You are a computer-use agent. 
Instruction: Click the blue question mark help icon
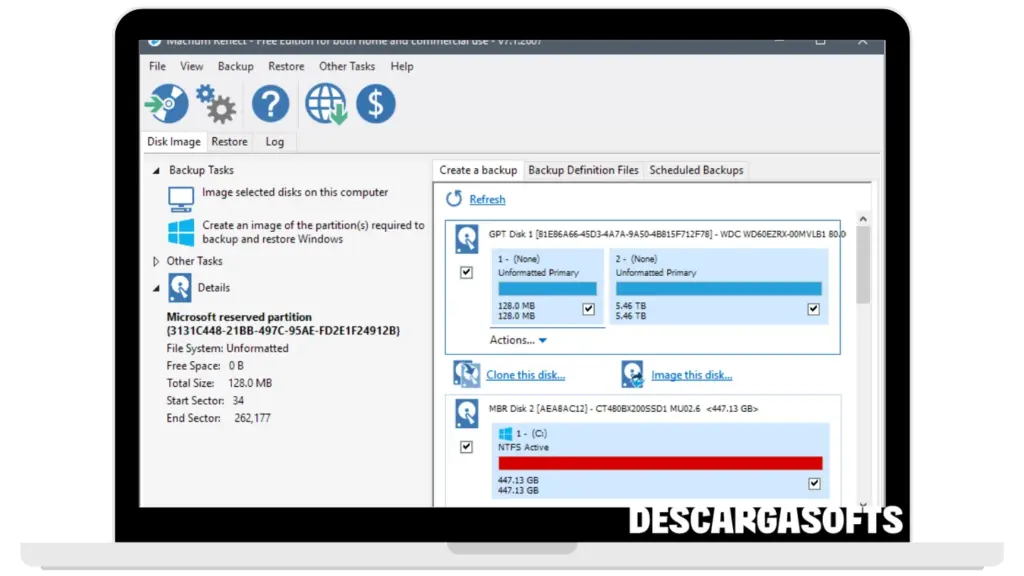pos(270,104)
